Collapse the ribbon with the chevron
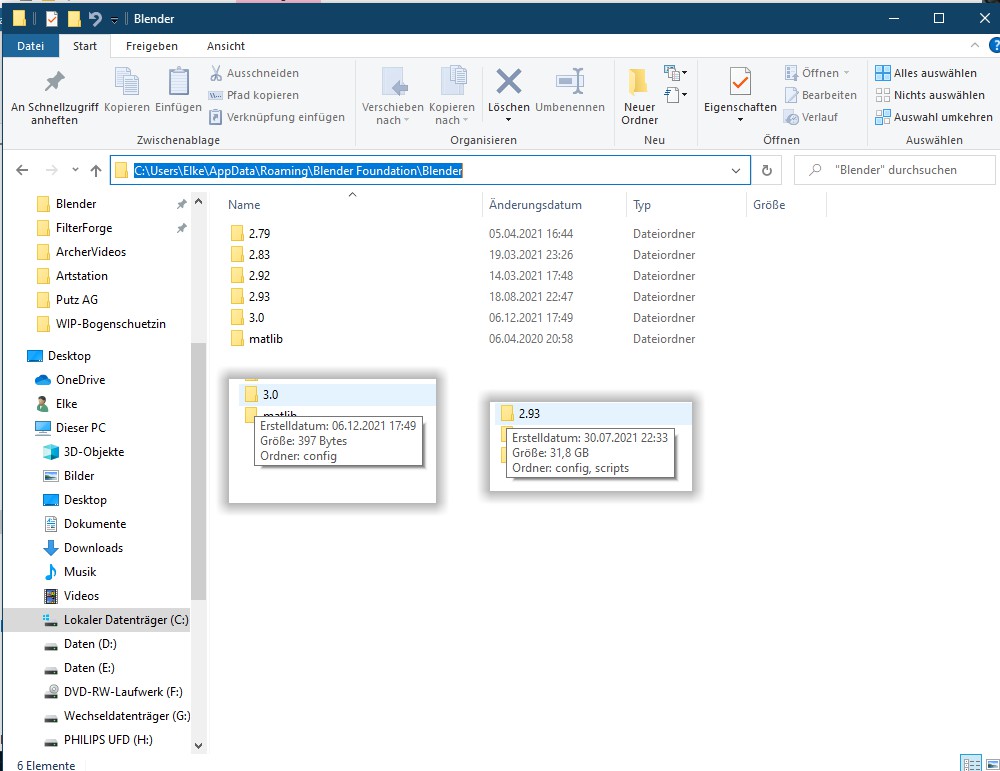 pyautogui.click(x=974, y=45)
